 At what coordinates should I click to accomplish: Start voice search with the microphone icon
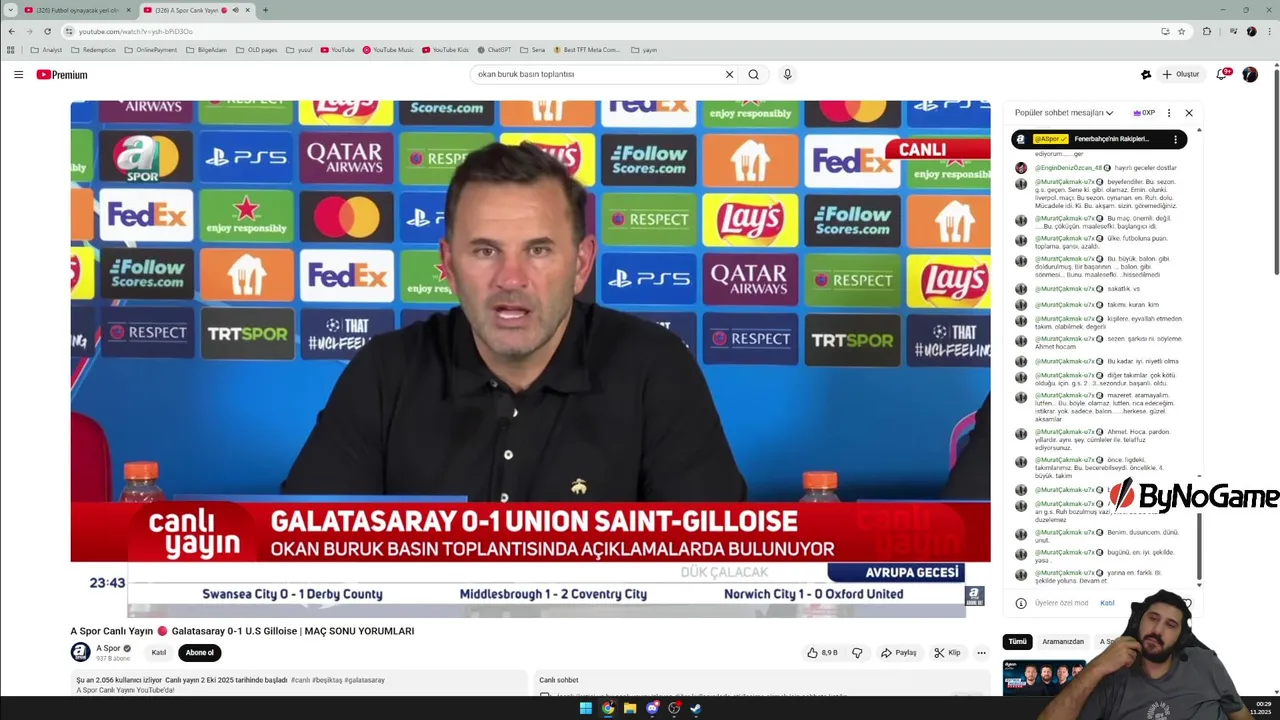[787, 74]
